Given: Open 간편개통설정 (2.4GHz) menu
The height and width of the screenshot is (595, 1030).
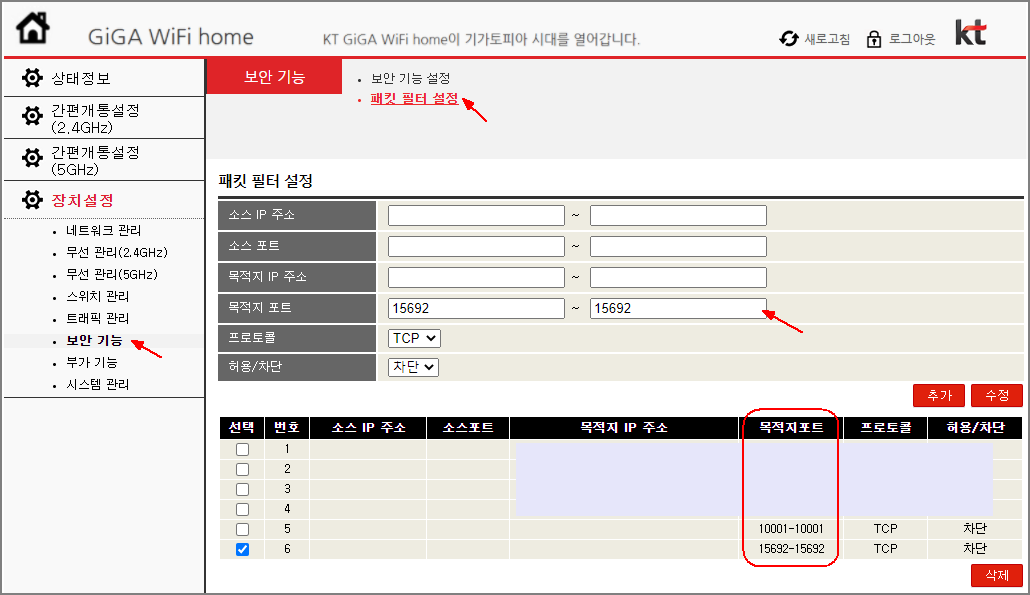Looking at the screenshot, I should tap(96, 118).
